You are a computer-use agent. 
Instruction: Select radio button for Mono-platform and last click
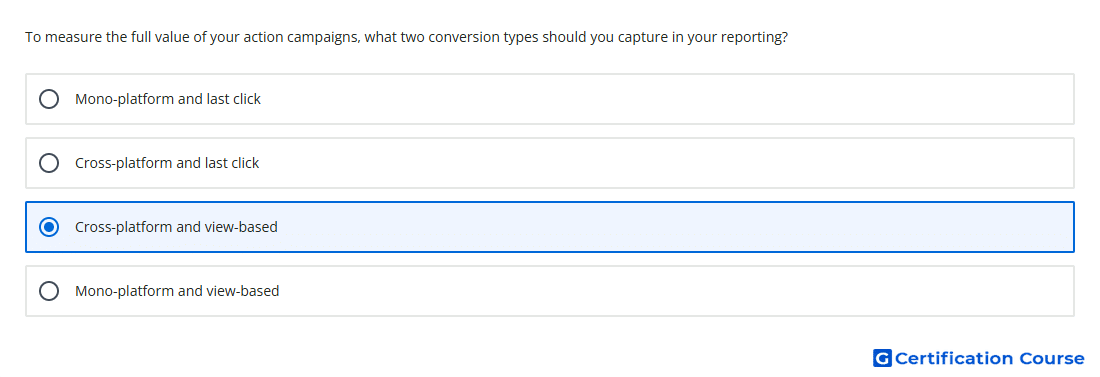(x=49, y=99)
